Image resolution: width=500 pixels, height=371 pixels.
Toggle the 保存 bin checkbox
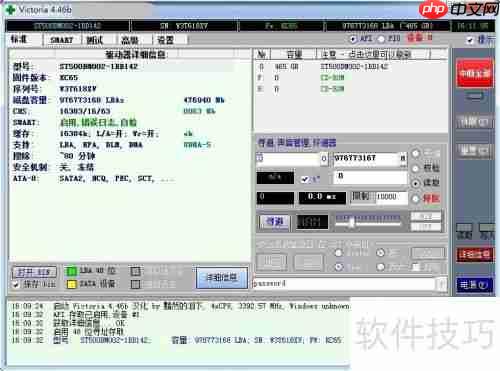[16, 284]
